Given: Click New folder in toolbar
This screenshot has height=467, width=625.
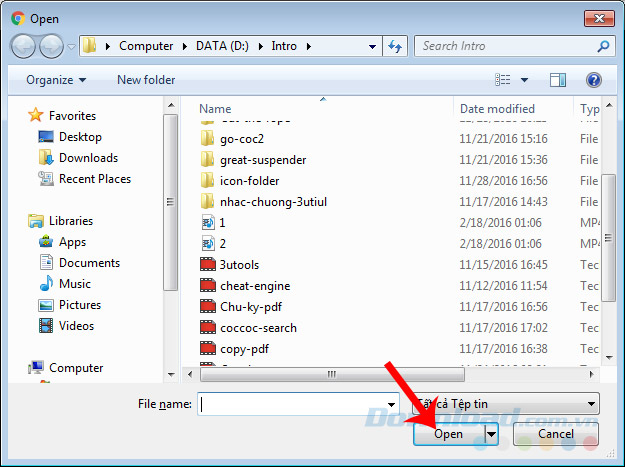Looking at the screenshot, I should [x=146, y=80].
